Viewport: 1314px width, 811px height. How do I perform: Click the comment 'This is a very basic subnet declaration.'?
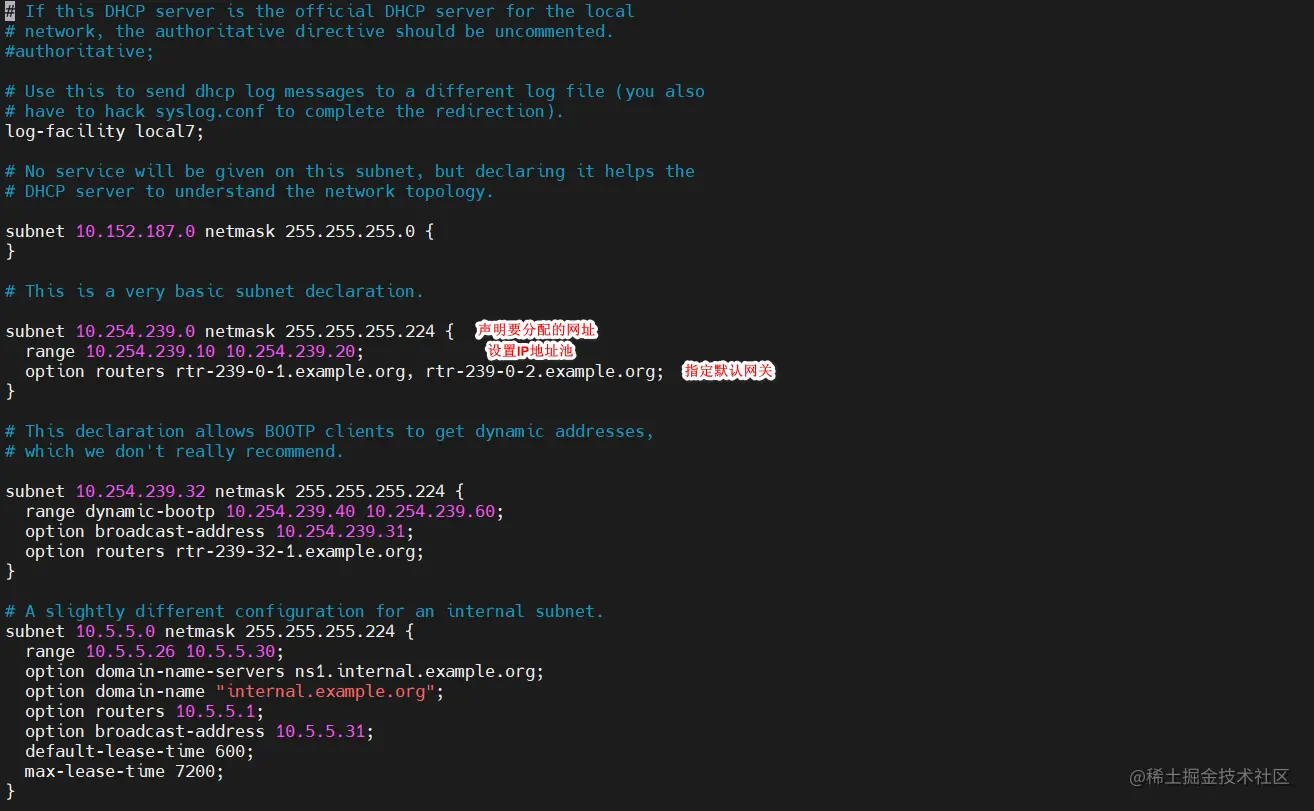215,291
